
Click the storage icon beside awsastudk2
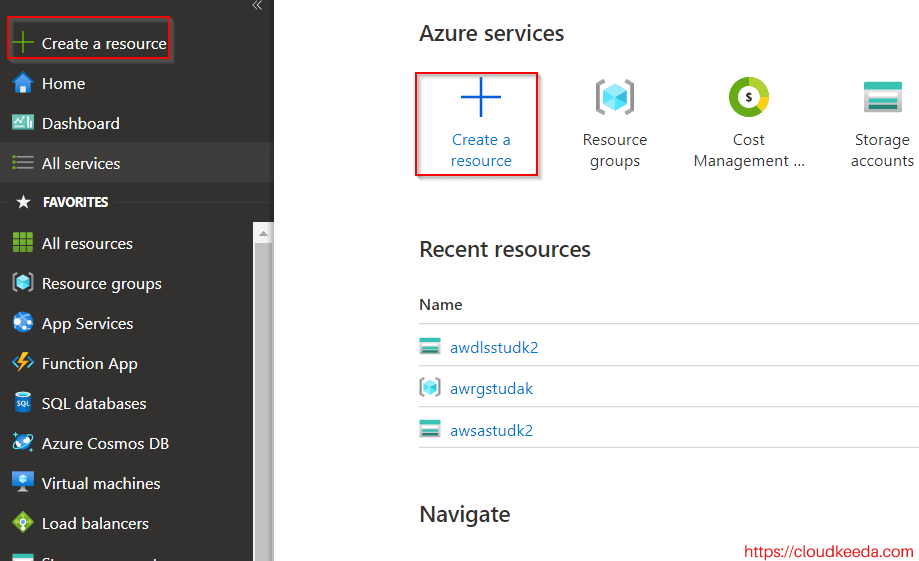pos(430,429)
